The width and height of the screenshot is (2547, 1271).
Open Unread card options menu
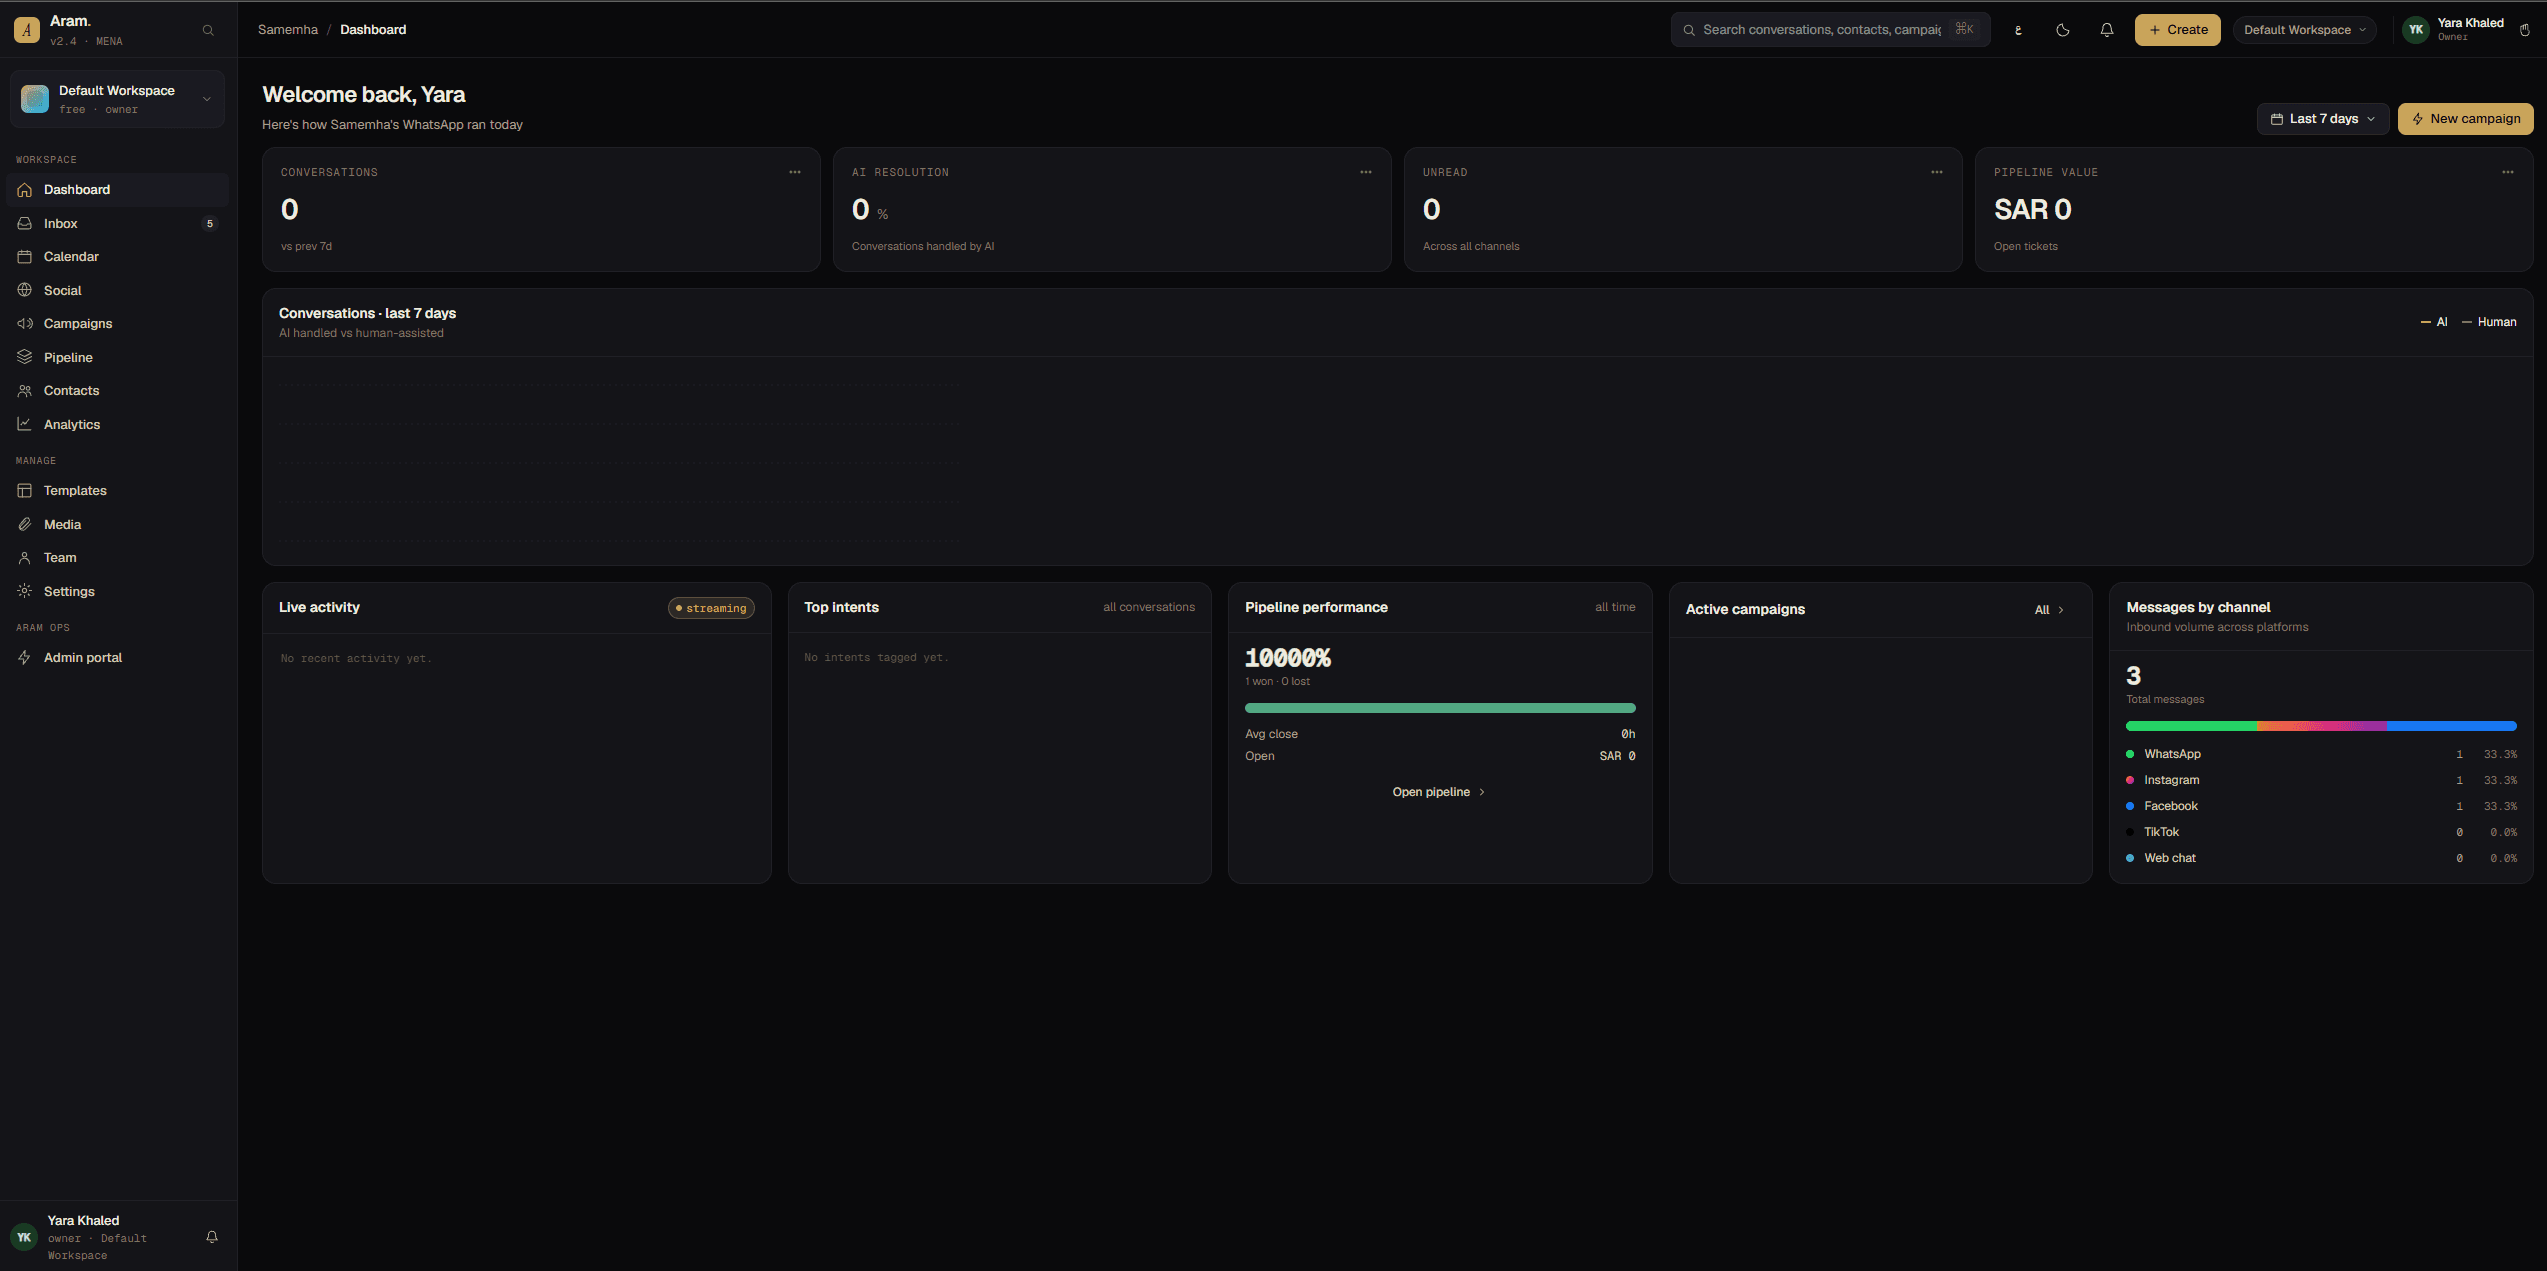click(x=1937, y=172)
